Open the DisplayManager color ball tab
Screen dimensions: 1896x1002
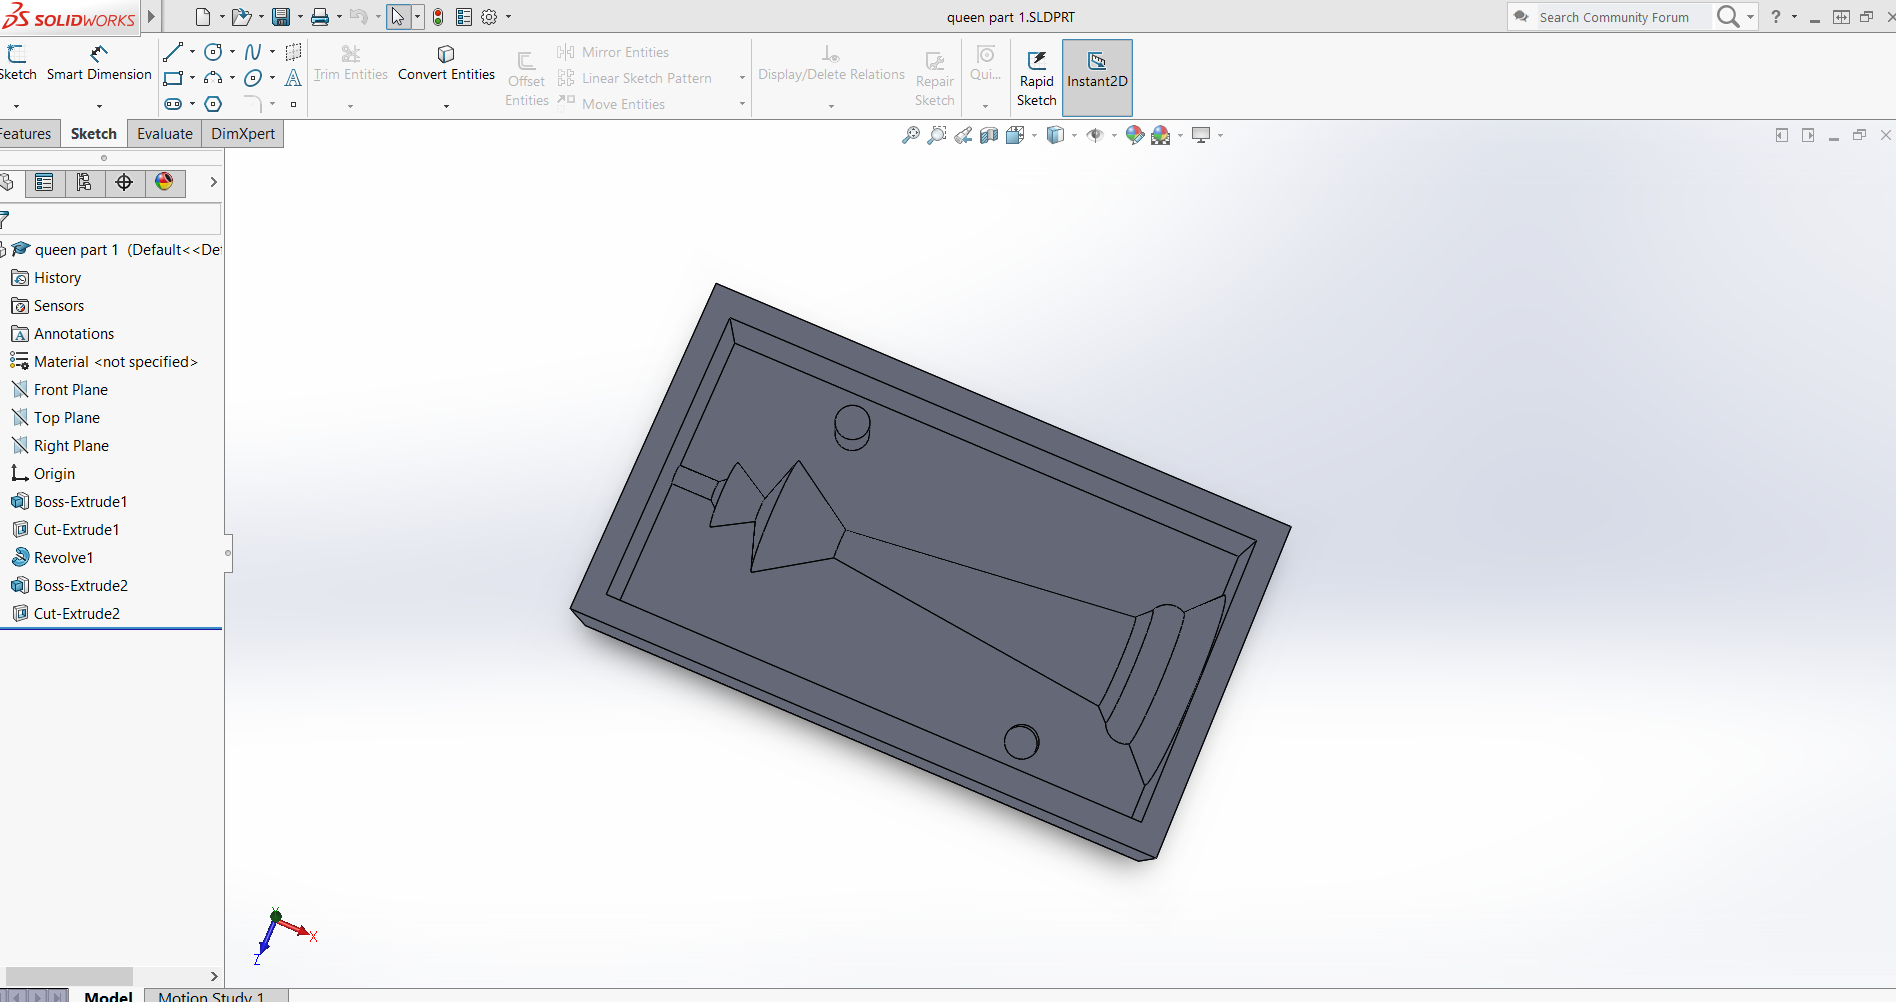[164, 182]
